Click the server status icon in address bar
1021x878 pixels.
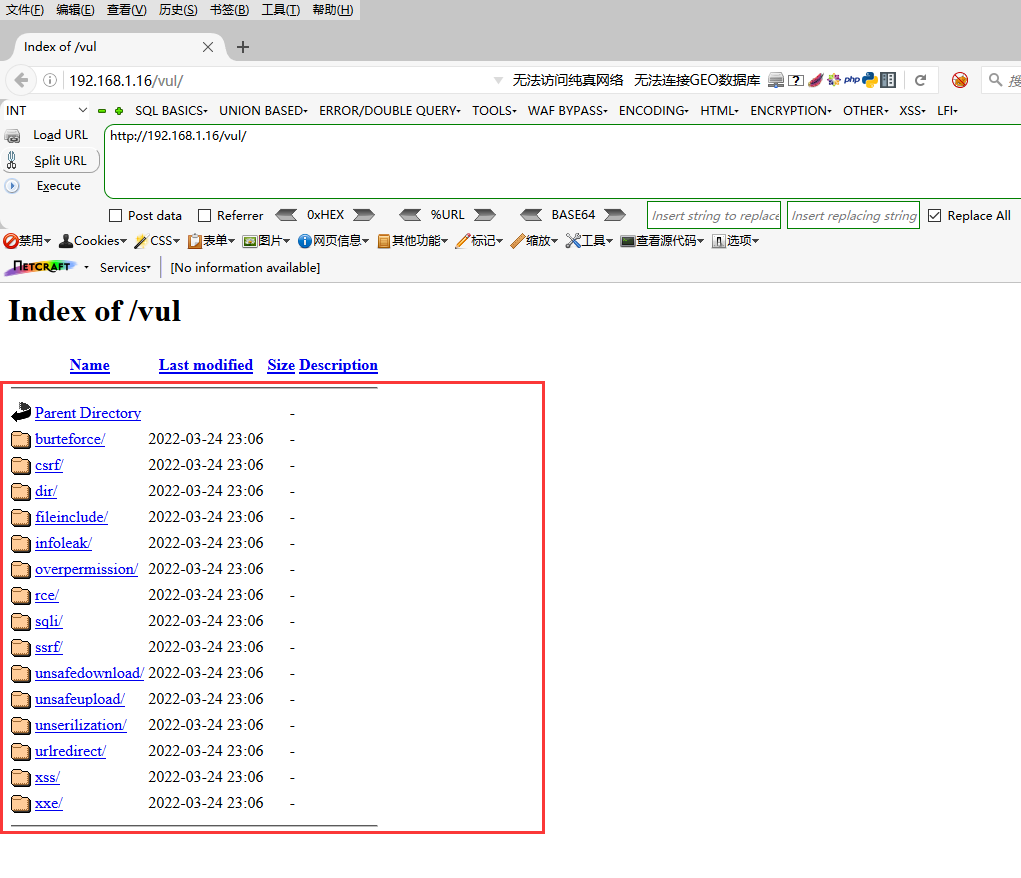tap(776, 80)
